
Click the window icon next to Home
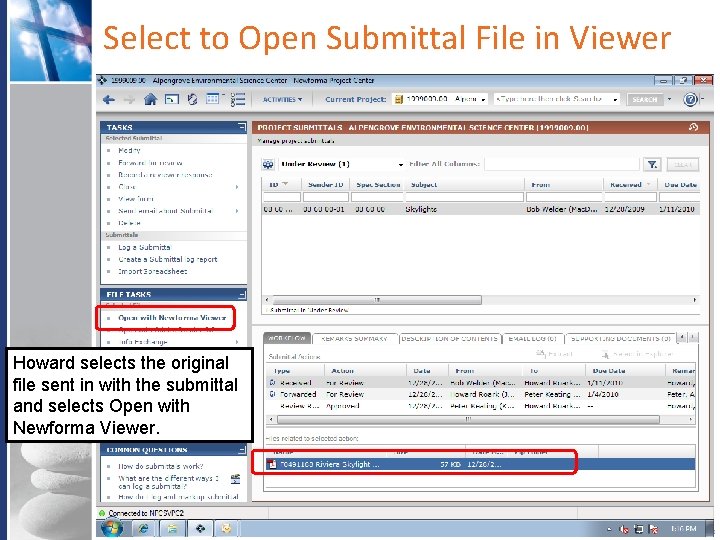[x=172, y=99]
